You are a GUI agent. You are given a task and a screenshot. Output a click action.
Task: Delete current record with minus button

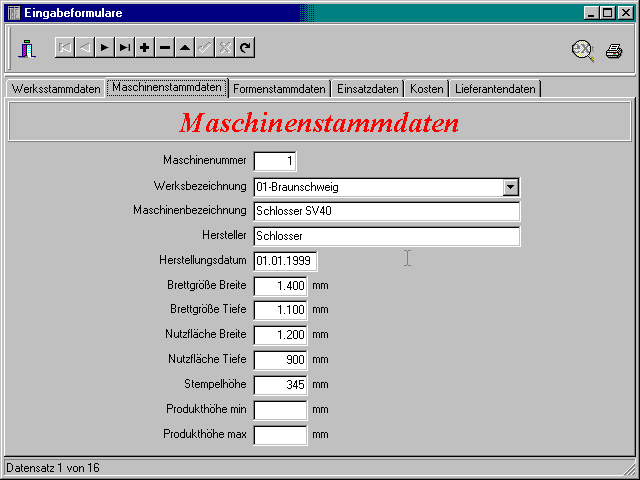tap(165, 47)
